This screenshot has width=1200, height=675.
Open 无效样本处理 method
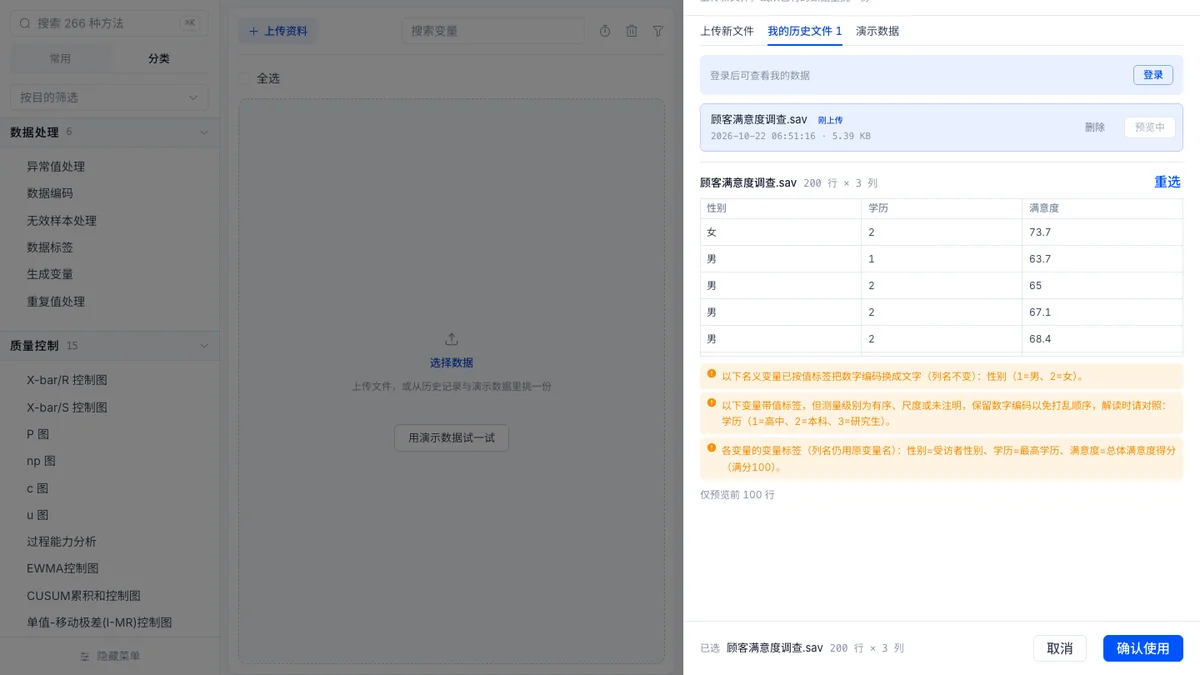pos(62,221)
